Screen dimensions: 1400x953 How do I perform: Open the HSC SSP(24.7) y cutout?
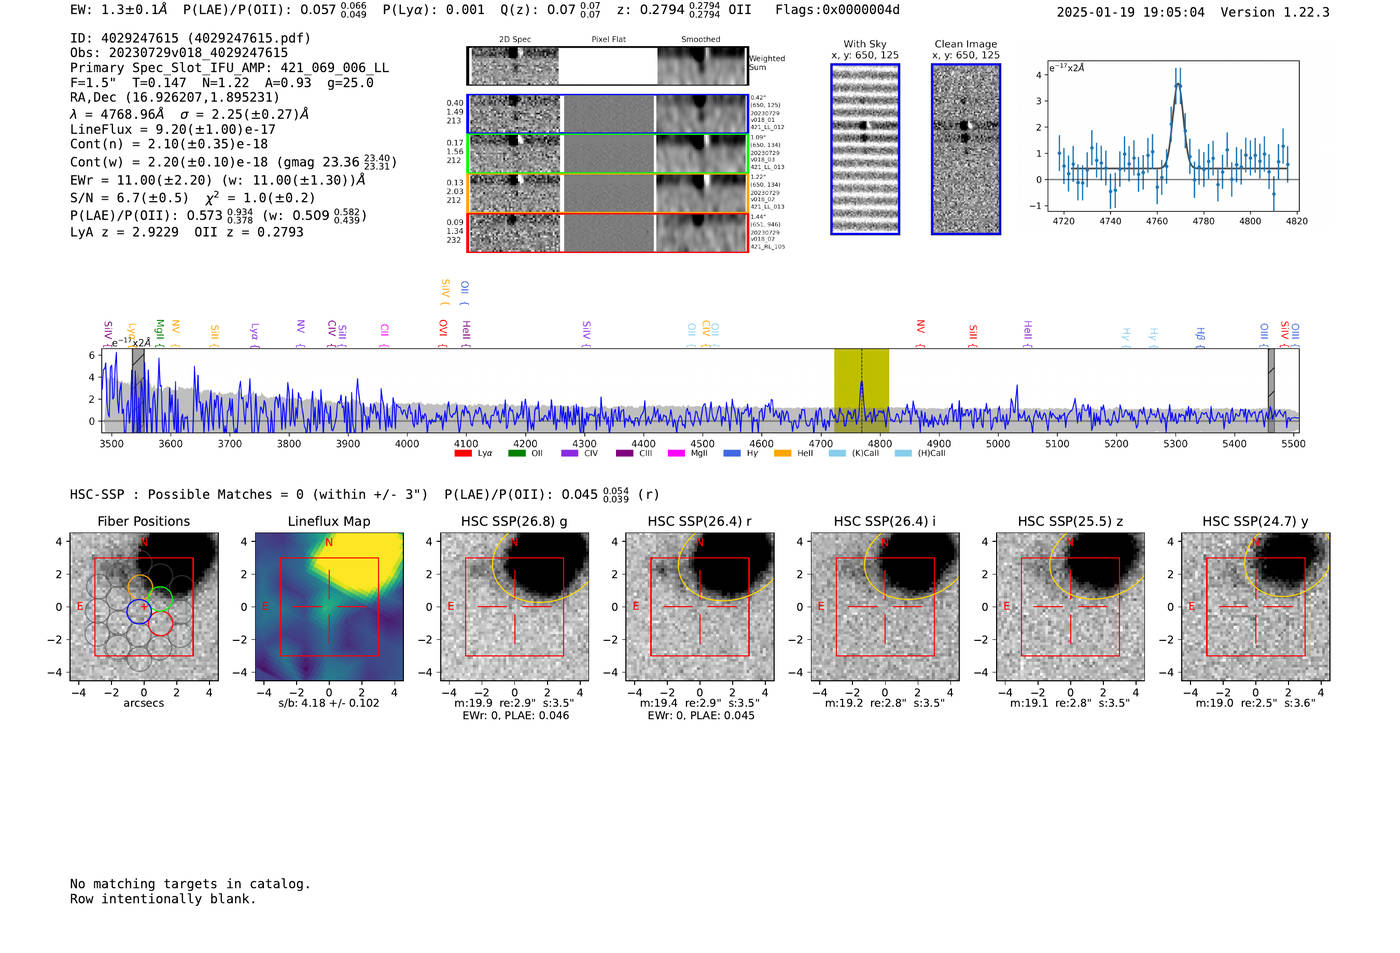point(1255,606)
